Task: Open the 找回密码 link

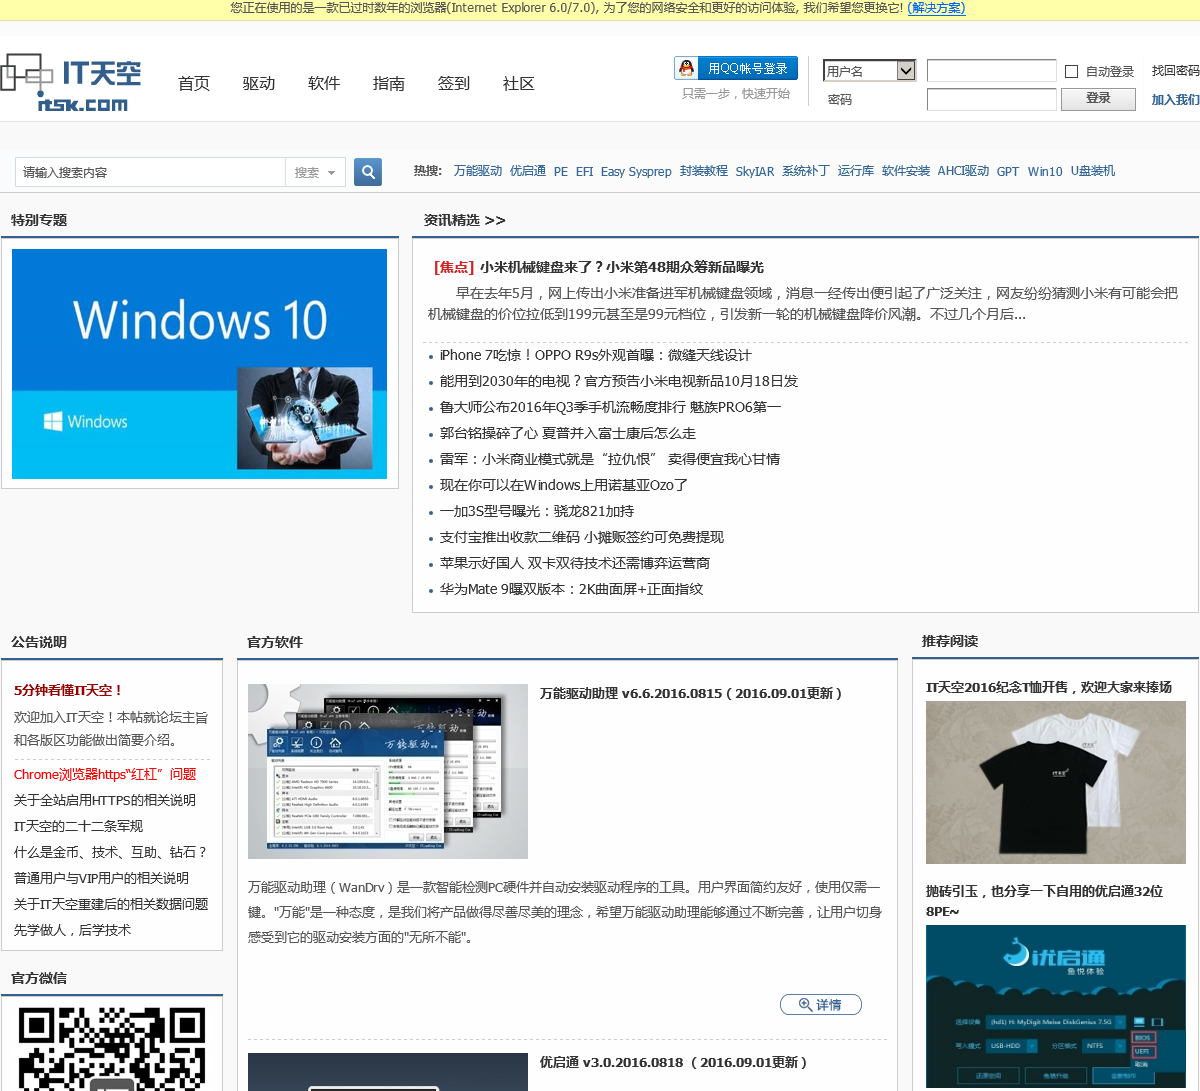Action: point(1175,71)
